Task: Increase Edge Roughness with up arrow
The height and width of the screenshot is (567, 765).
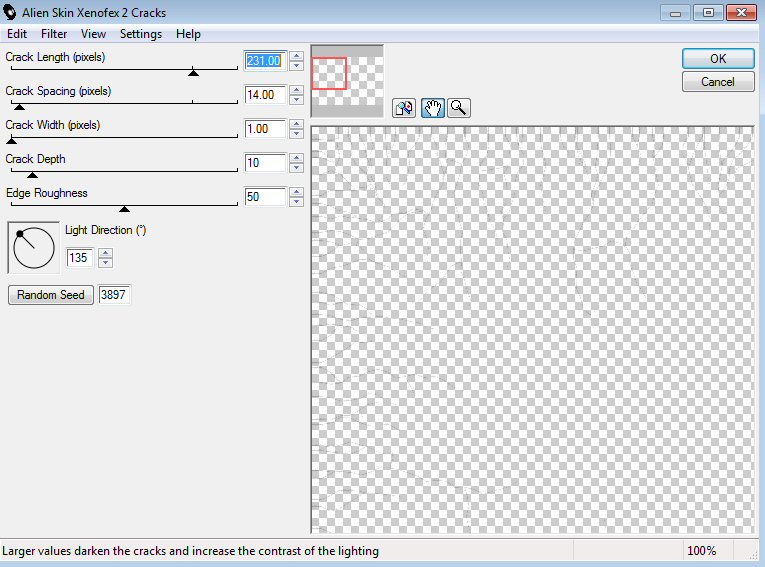Action: click(296, 192)
